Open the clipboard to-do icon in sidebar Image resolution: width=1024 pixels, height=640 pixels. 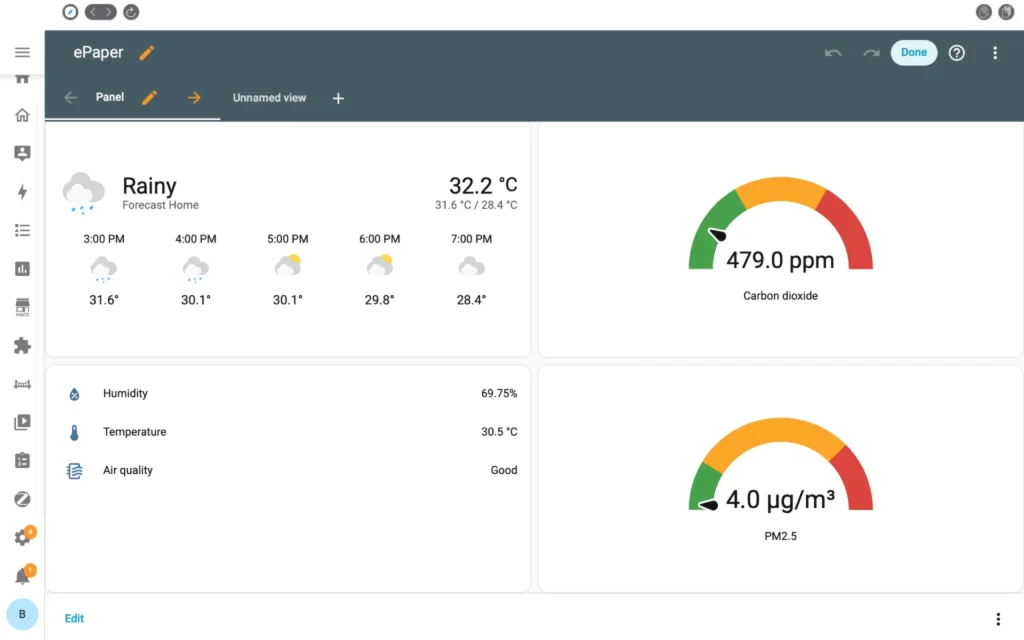point(22,460)
